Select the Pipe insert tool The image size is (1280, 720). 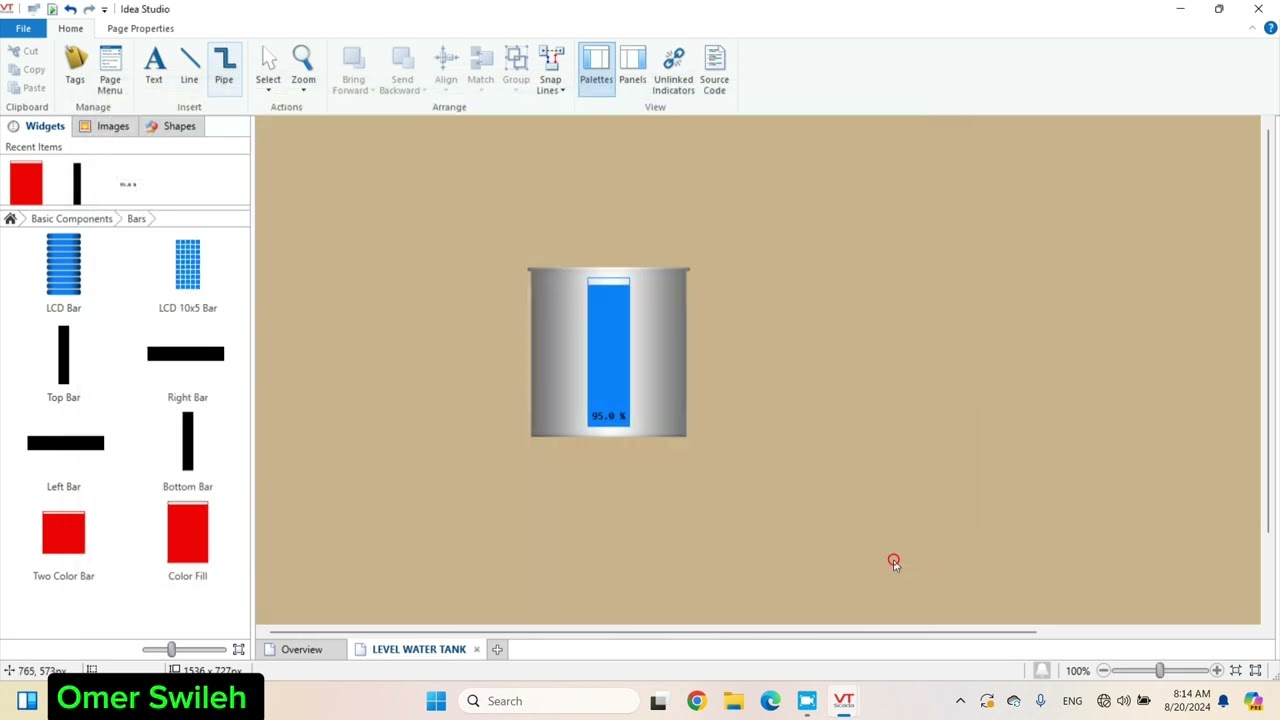(x=224, y=67)
